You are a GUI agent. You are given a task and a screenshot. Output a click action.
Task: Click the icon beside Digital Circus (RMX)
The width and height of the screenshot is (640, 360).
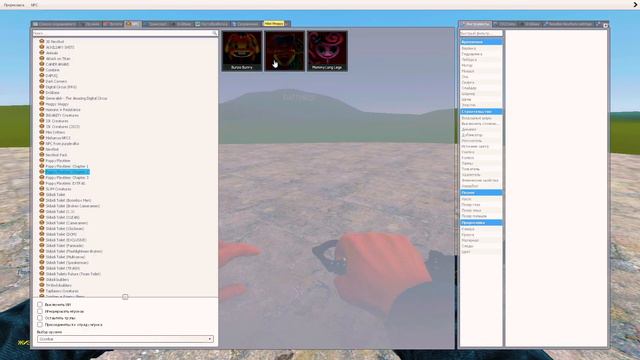42,87
